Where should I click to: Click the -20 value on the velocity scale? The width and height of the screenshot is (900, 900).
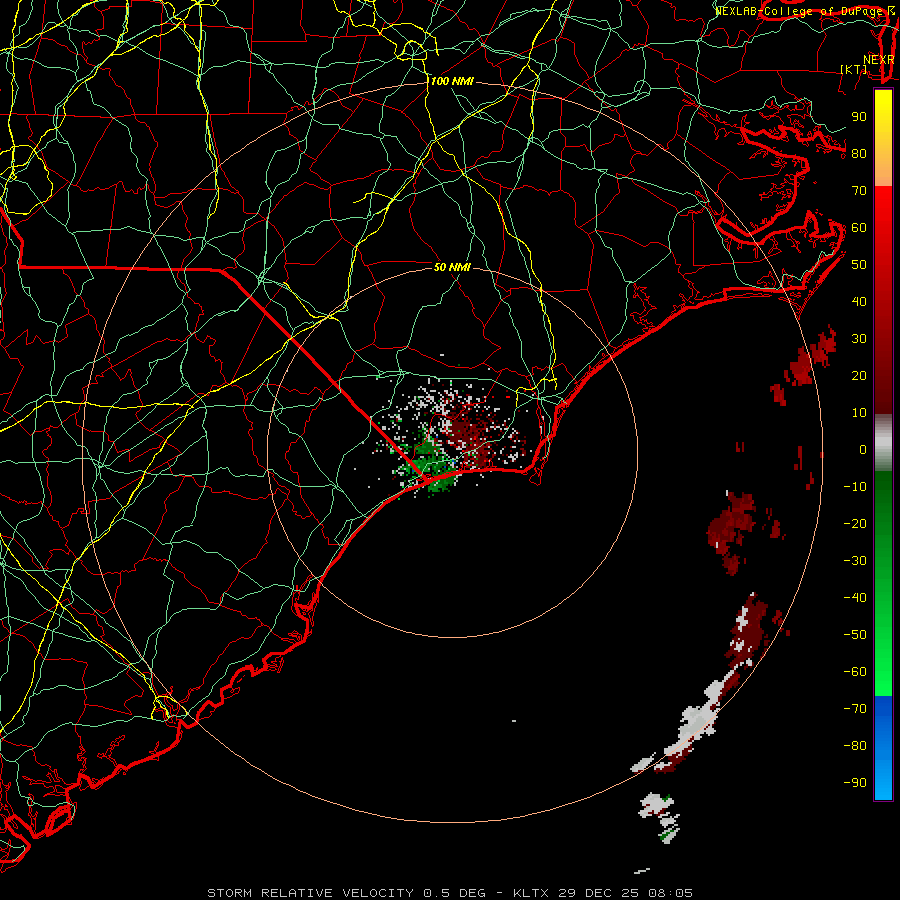(x=855, y=523)
